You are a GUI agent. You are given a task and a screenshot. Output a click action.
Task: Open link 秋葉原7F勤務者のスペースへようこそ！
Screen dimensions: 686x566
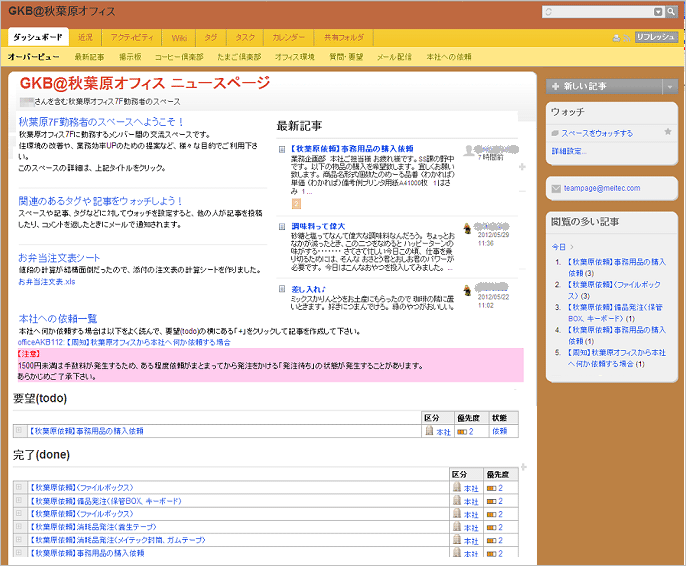(102, 122)
